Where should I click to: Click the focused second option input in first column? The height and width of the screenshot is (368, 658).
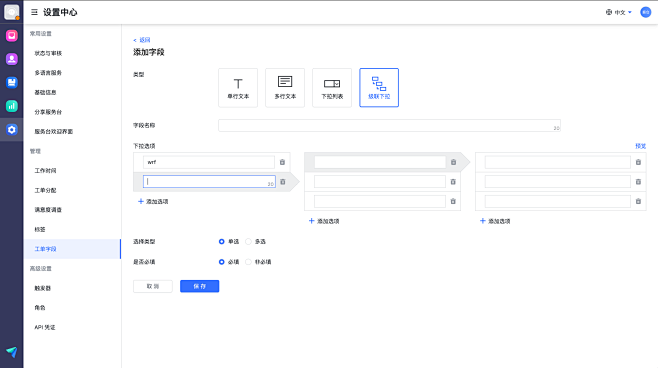209,182
